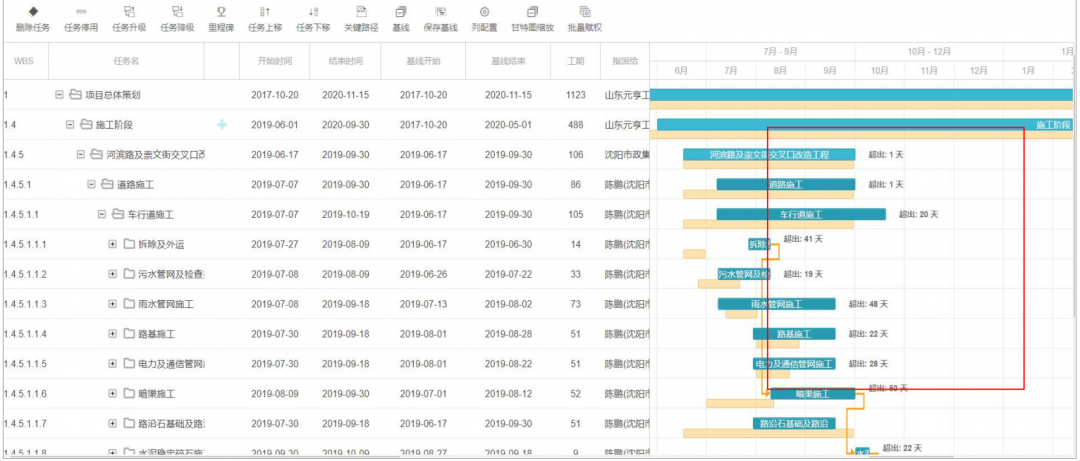1080x461 pixels.
Task: Click the 删除任务 (delete task) toolbar icon
Action: click(32, 11)
